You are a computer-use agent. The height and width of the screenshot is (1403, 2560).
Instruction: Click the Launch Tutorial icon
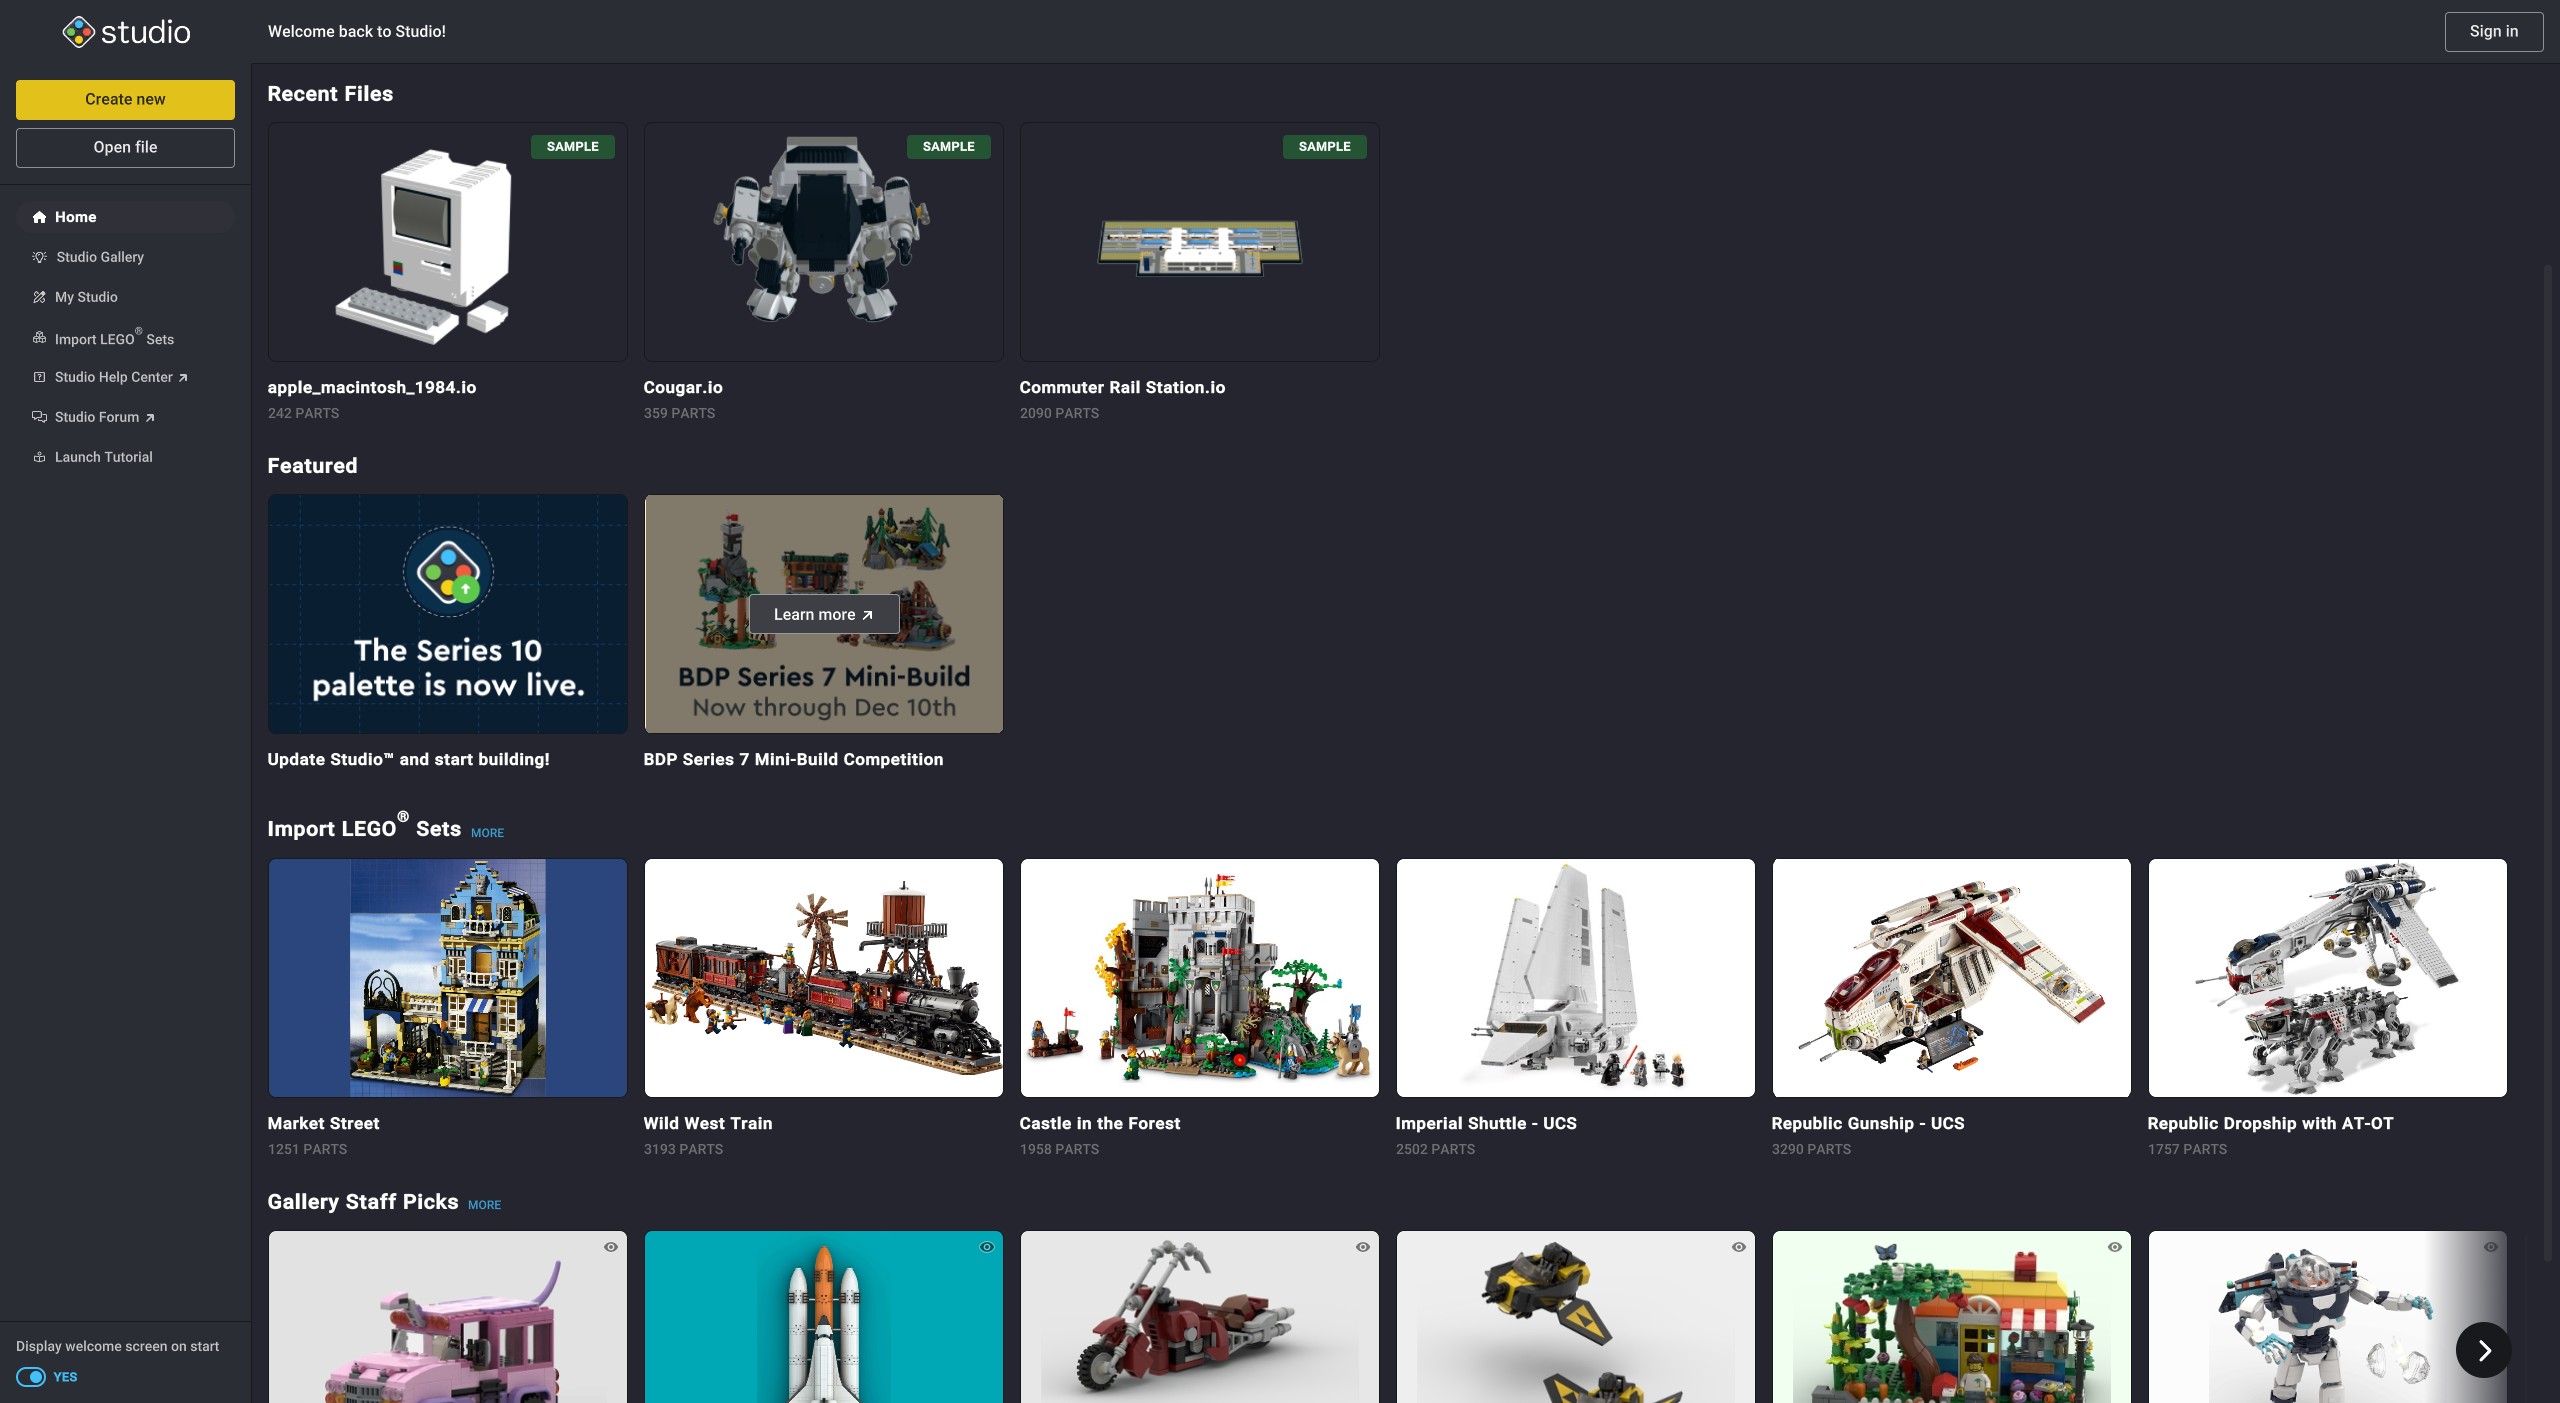point(39,457)
